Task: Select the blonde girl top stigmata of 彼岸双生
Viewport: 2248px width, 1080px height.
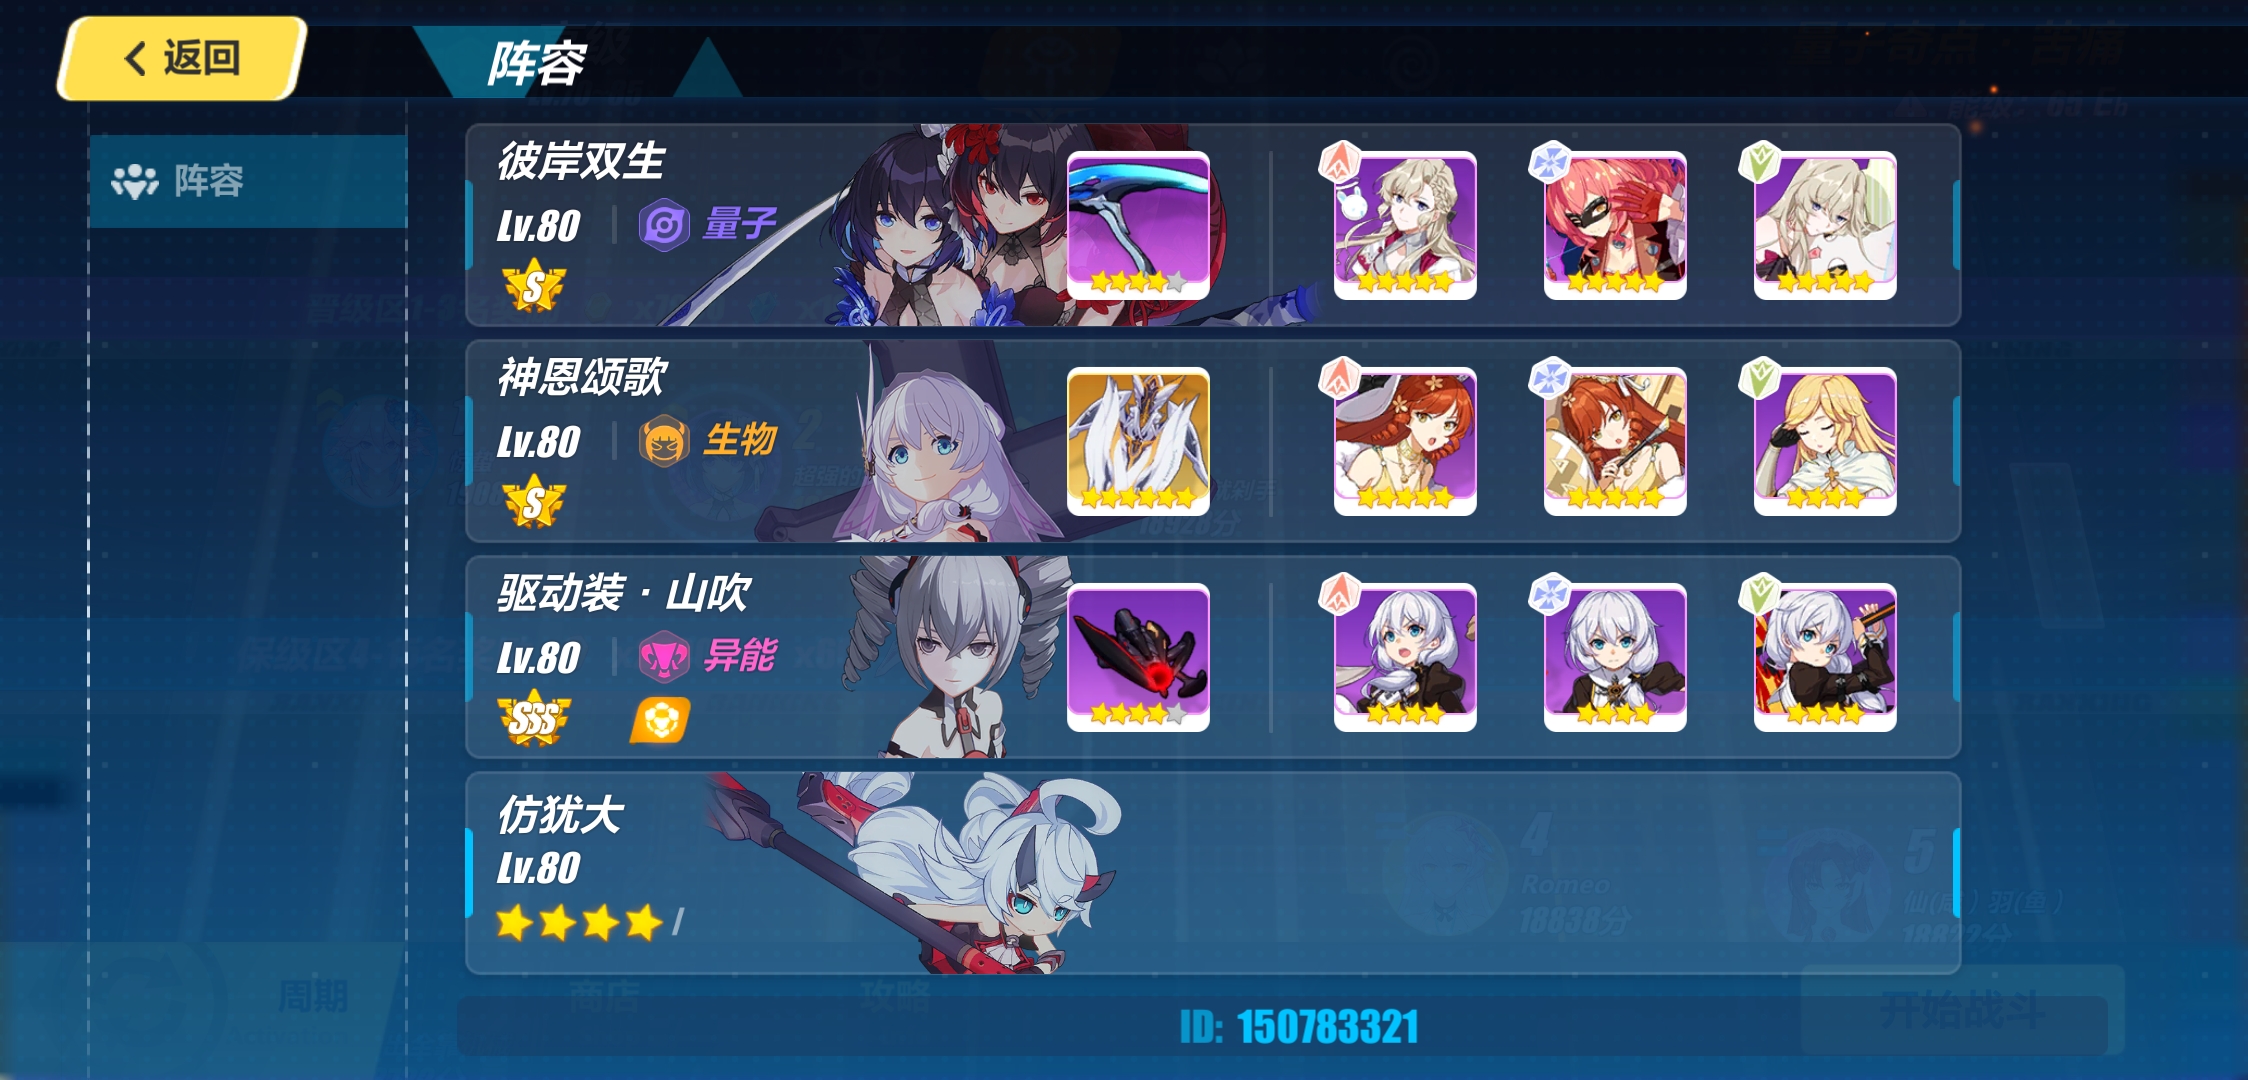Action: click(x=1405, y=226)
